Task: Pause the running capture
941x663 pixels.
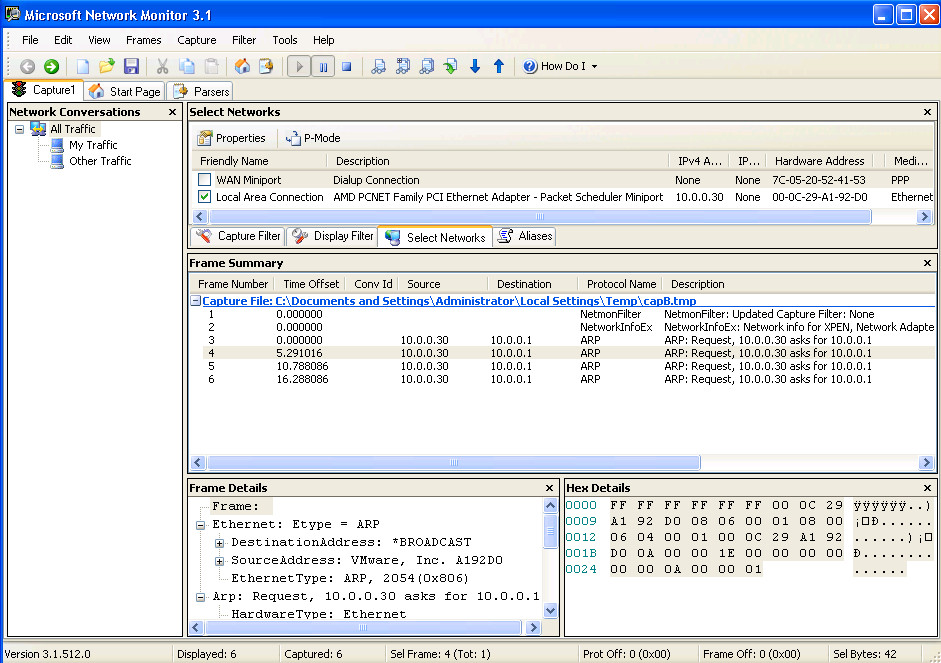Action: click(322, 67)
